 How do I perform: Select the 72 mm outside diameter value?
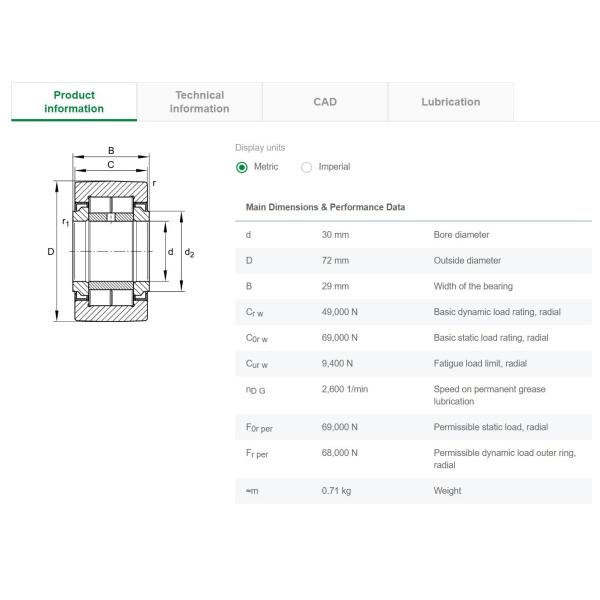tap(335, 261)
